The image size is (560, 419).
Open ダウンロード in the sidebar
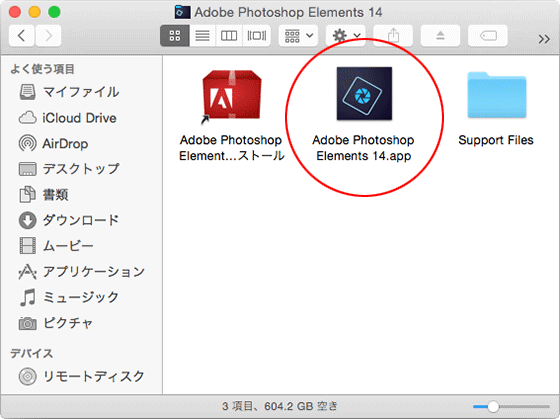coord(81,220)
